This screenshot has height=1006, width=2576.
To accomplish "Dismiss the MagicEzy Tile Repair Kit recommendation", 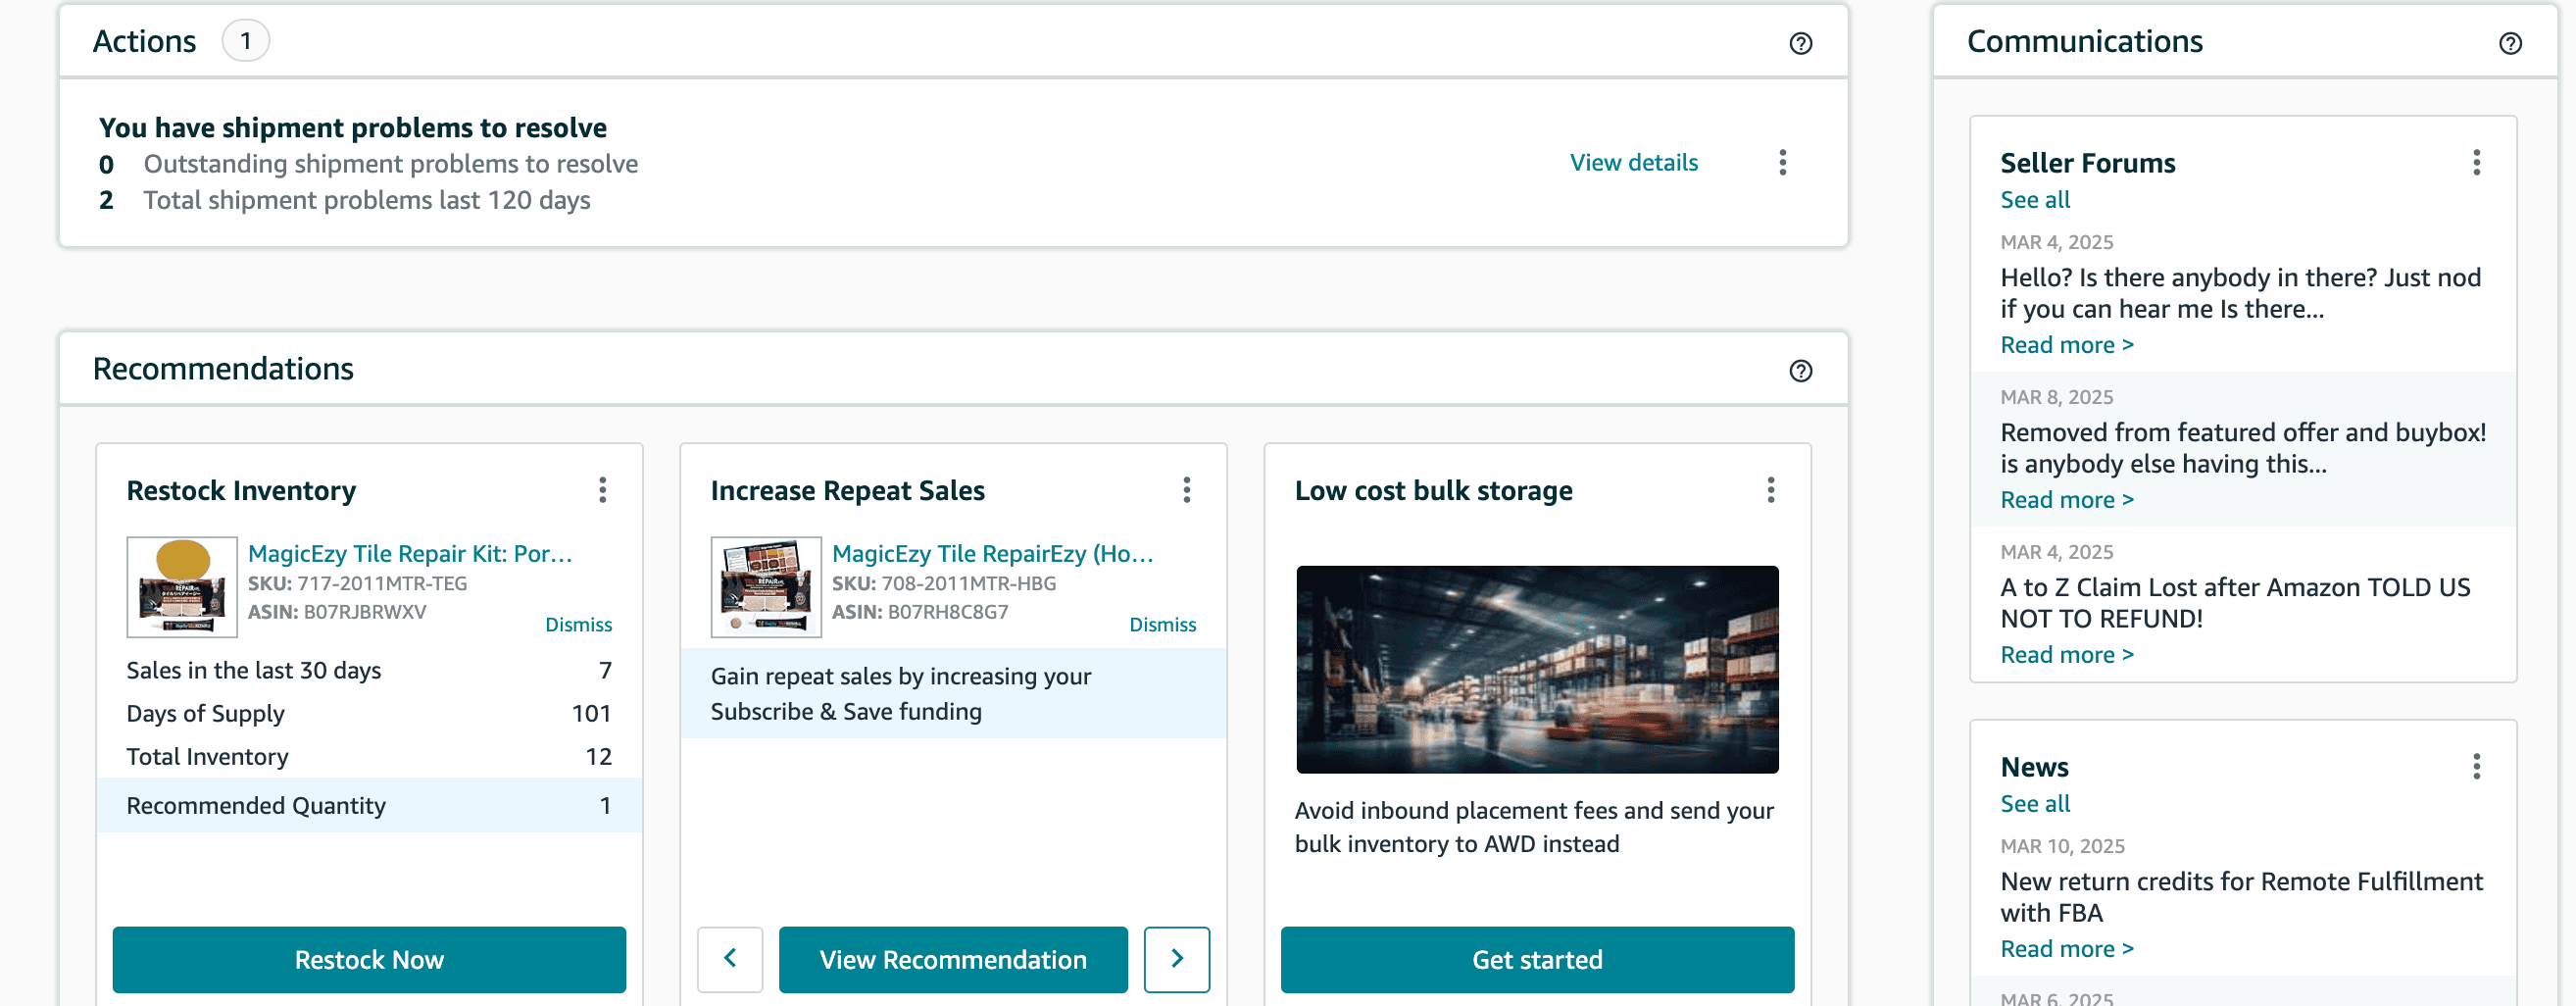I will pos(578,624).
